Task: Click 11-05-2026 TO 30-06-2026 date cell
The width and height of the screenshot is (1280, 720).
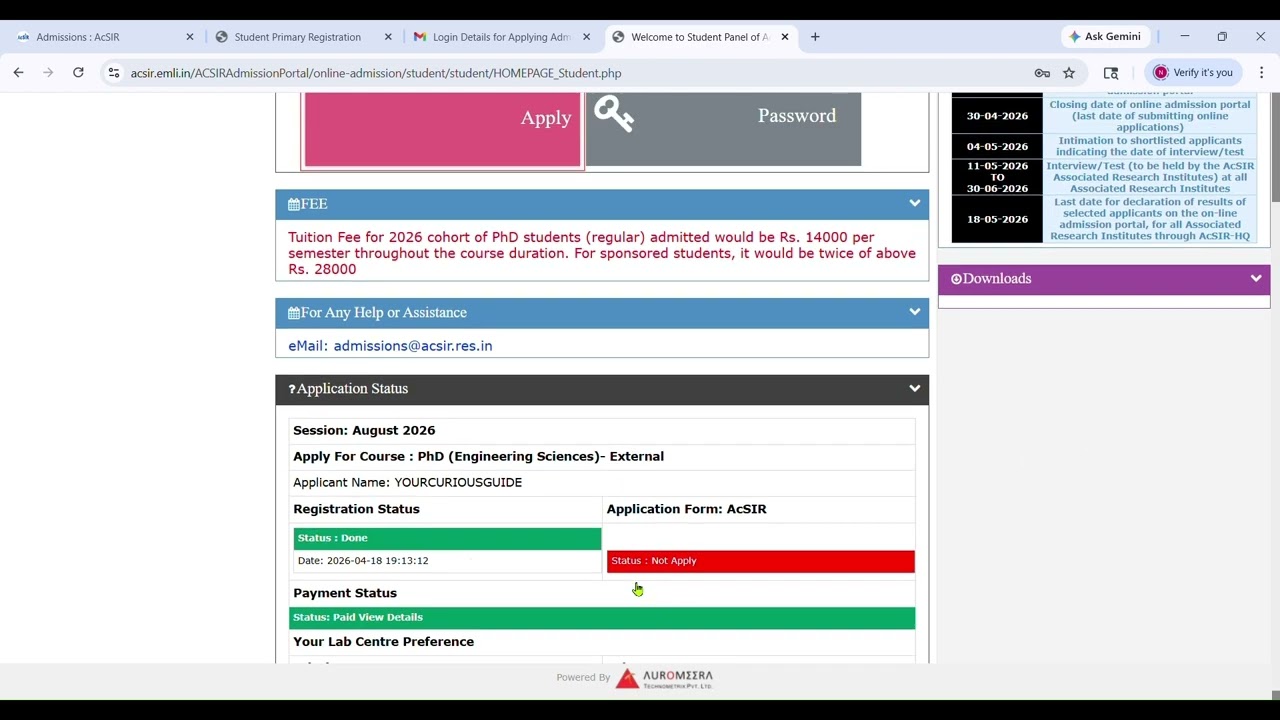Action: [x=997, y=177]
